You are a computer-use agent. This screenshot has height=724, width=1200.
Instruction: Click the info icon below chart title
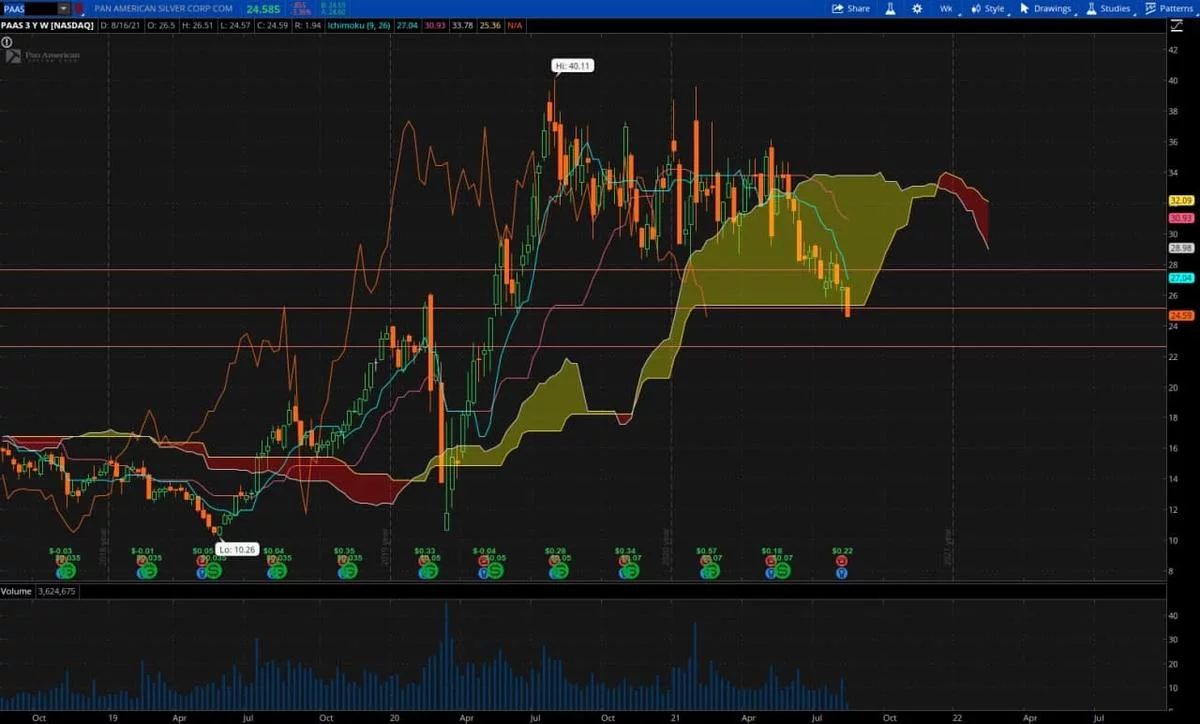pyautogui.click(x=8, y=42)
